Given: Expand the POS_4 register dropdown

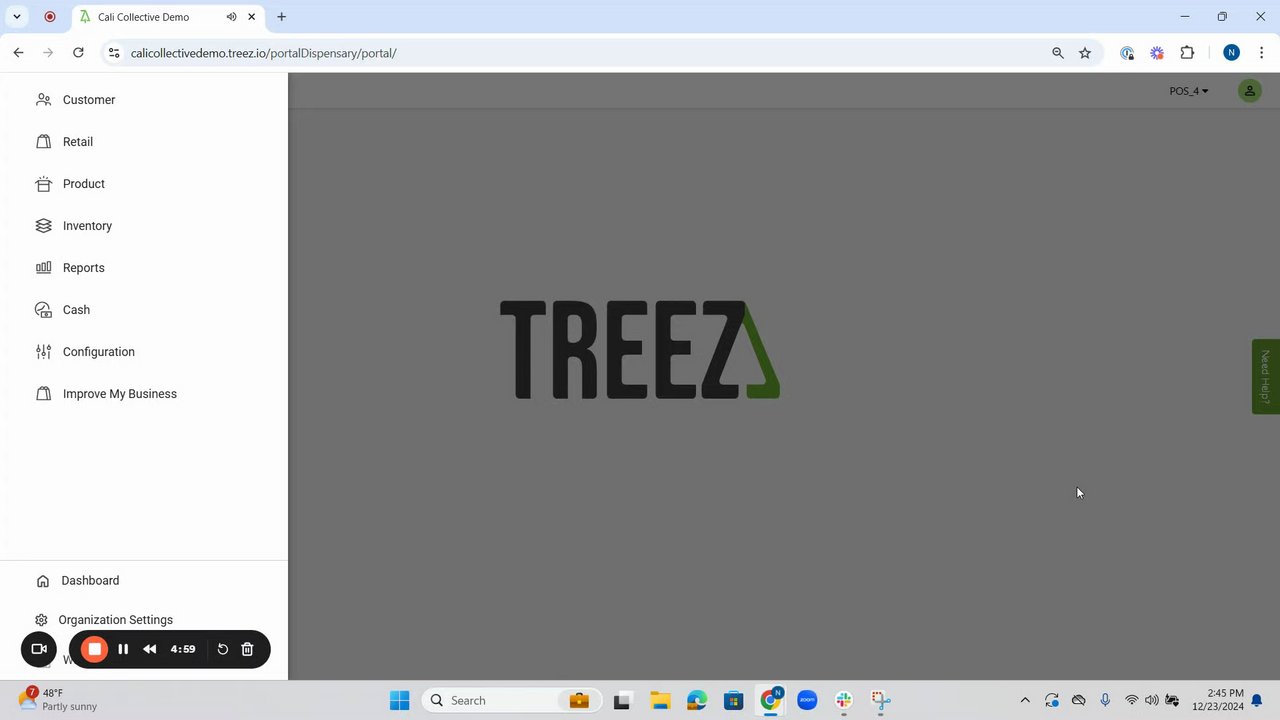Looking at the screenshot, I should click(1189, 91).
